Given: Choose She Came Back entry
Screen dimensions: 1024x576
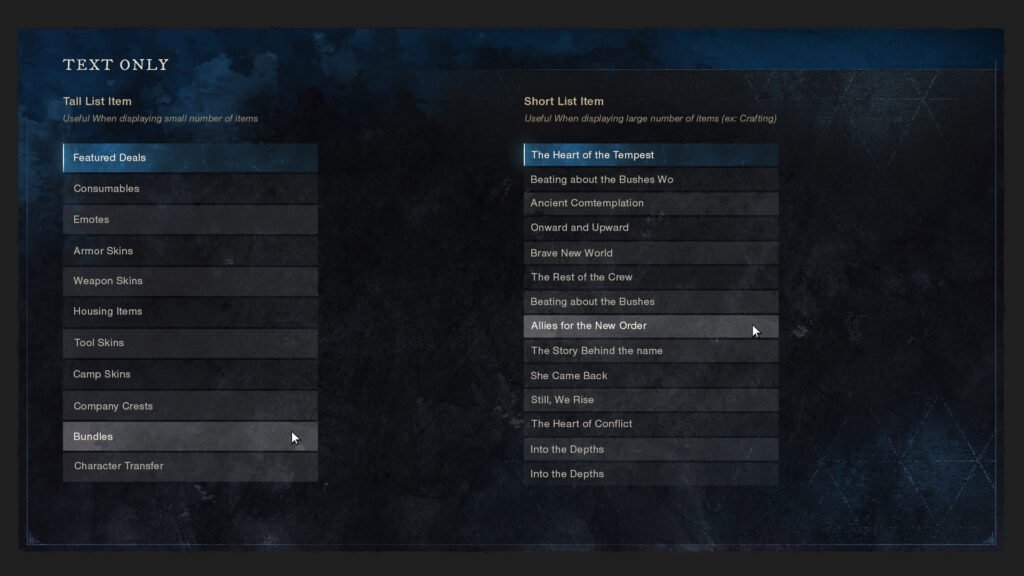Looking at the screenshot, I should (651, 376).
